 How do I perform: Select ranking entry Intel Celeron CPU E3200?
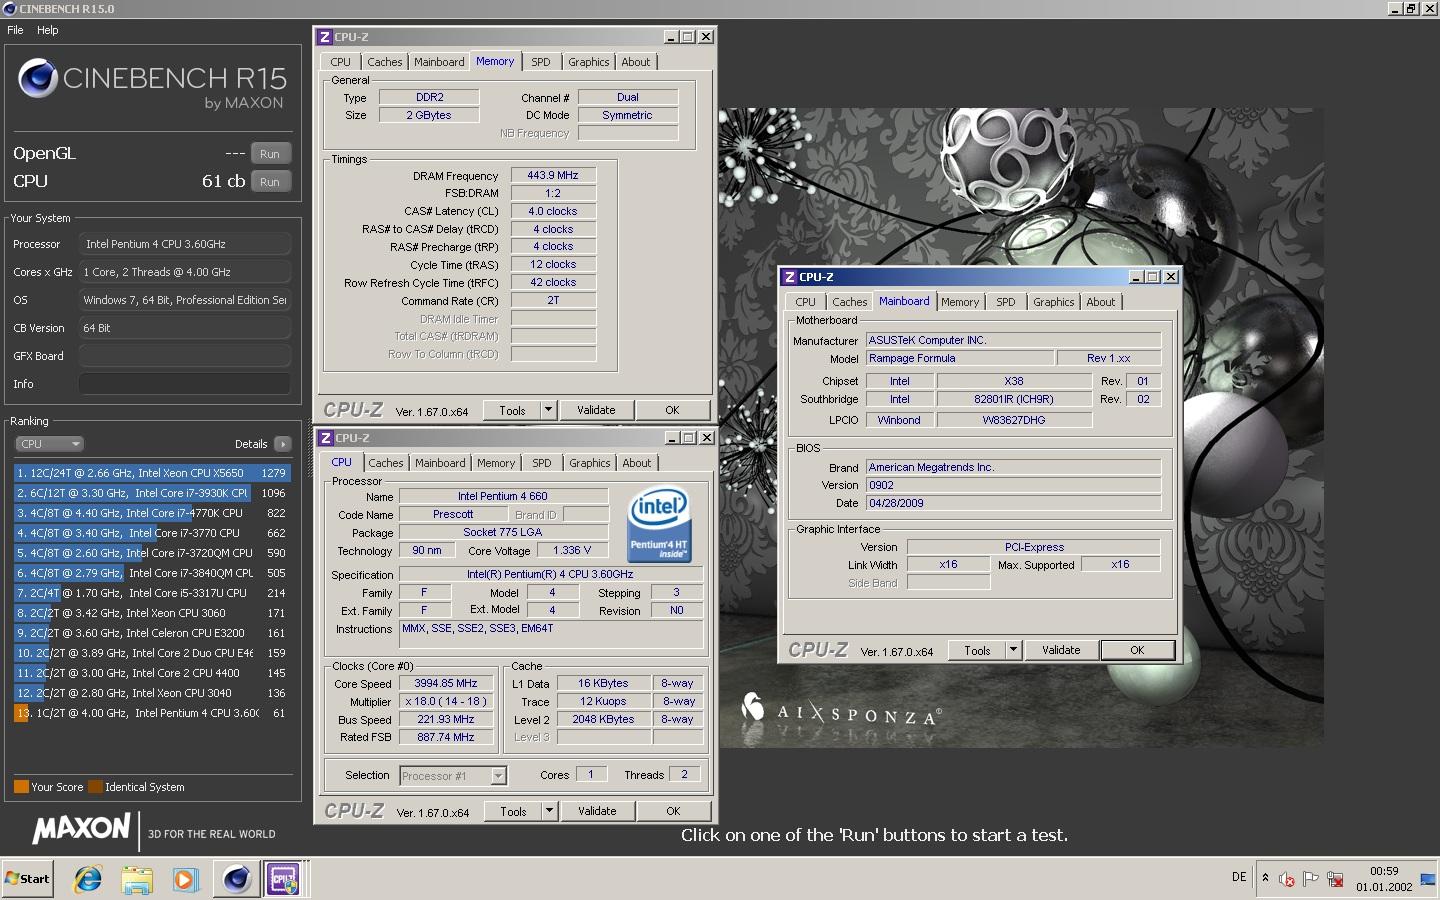[x=151, y=633]
